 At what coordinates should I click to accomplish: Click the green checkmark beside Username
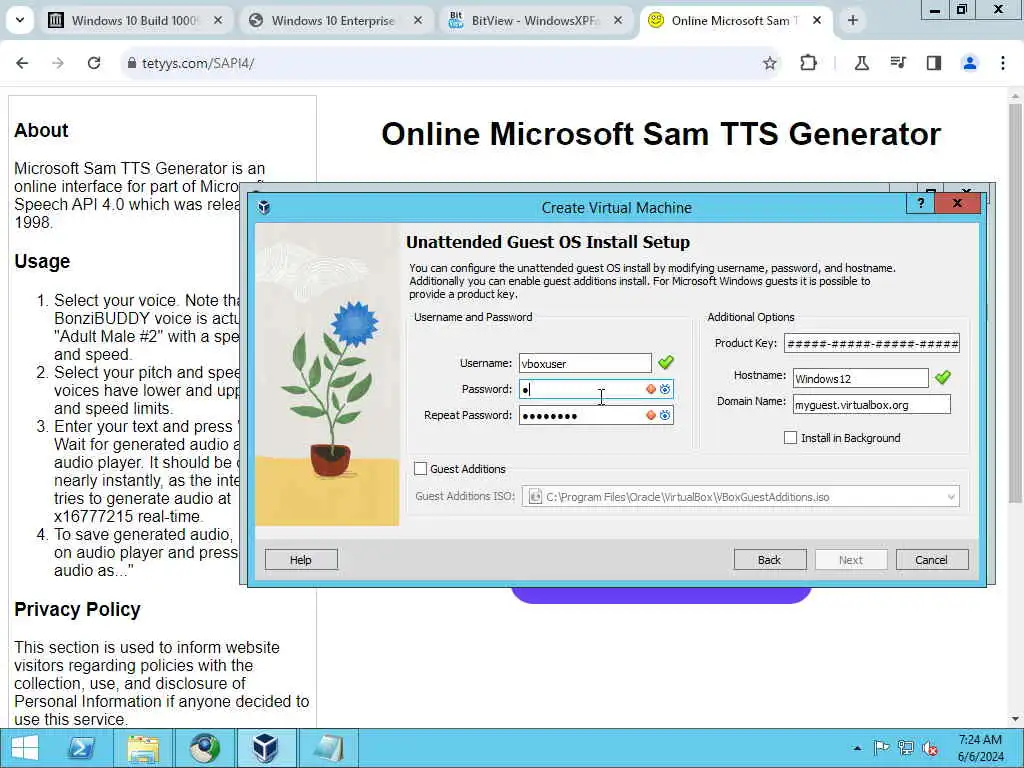(x=665, y=362)
